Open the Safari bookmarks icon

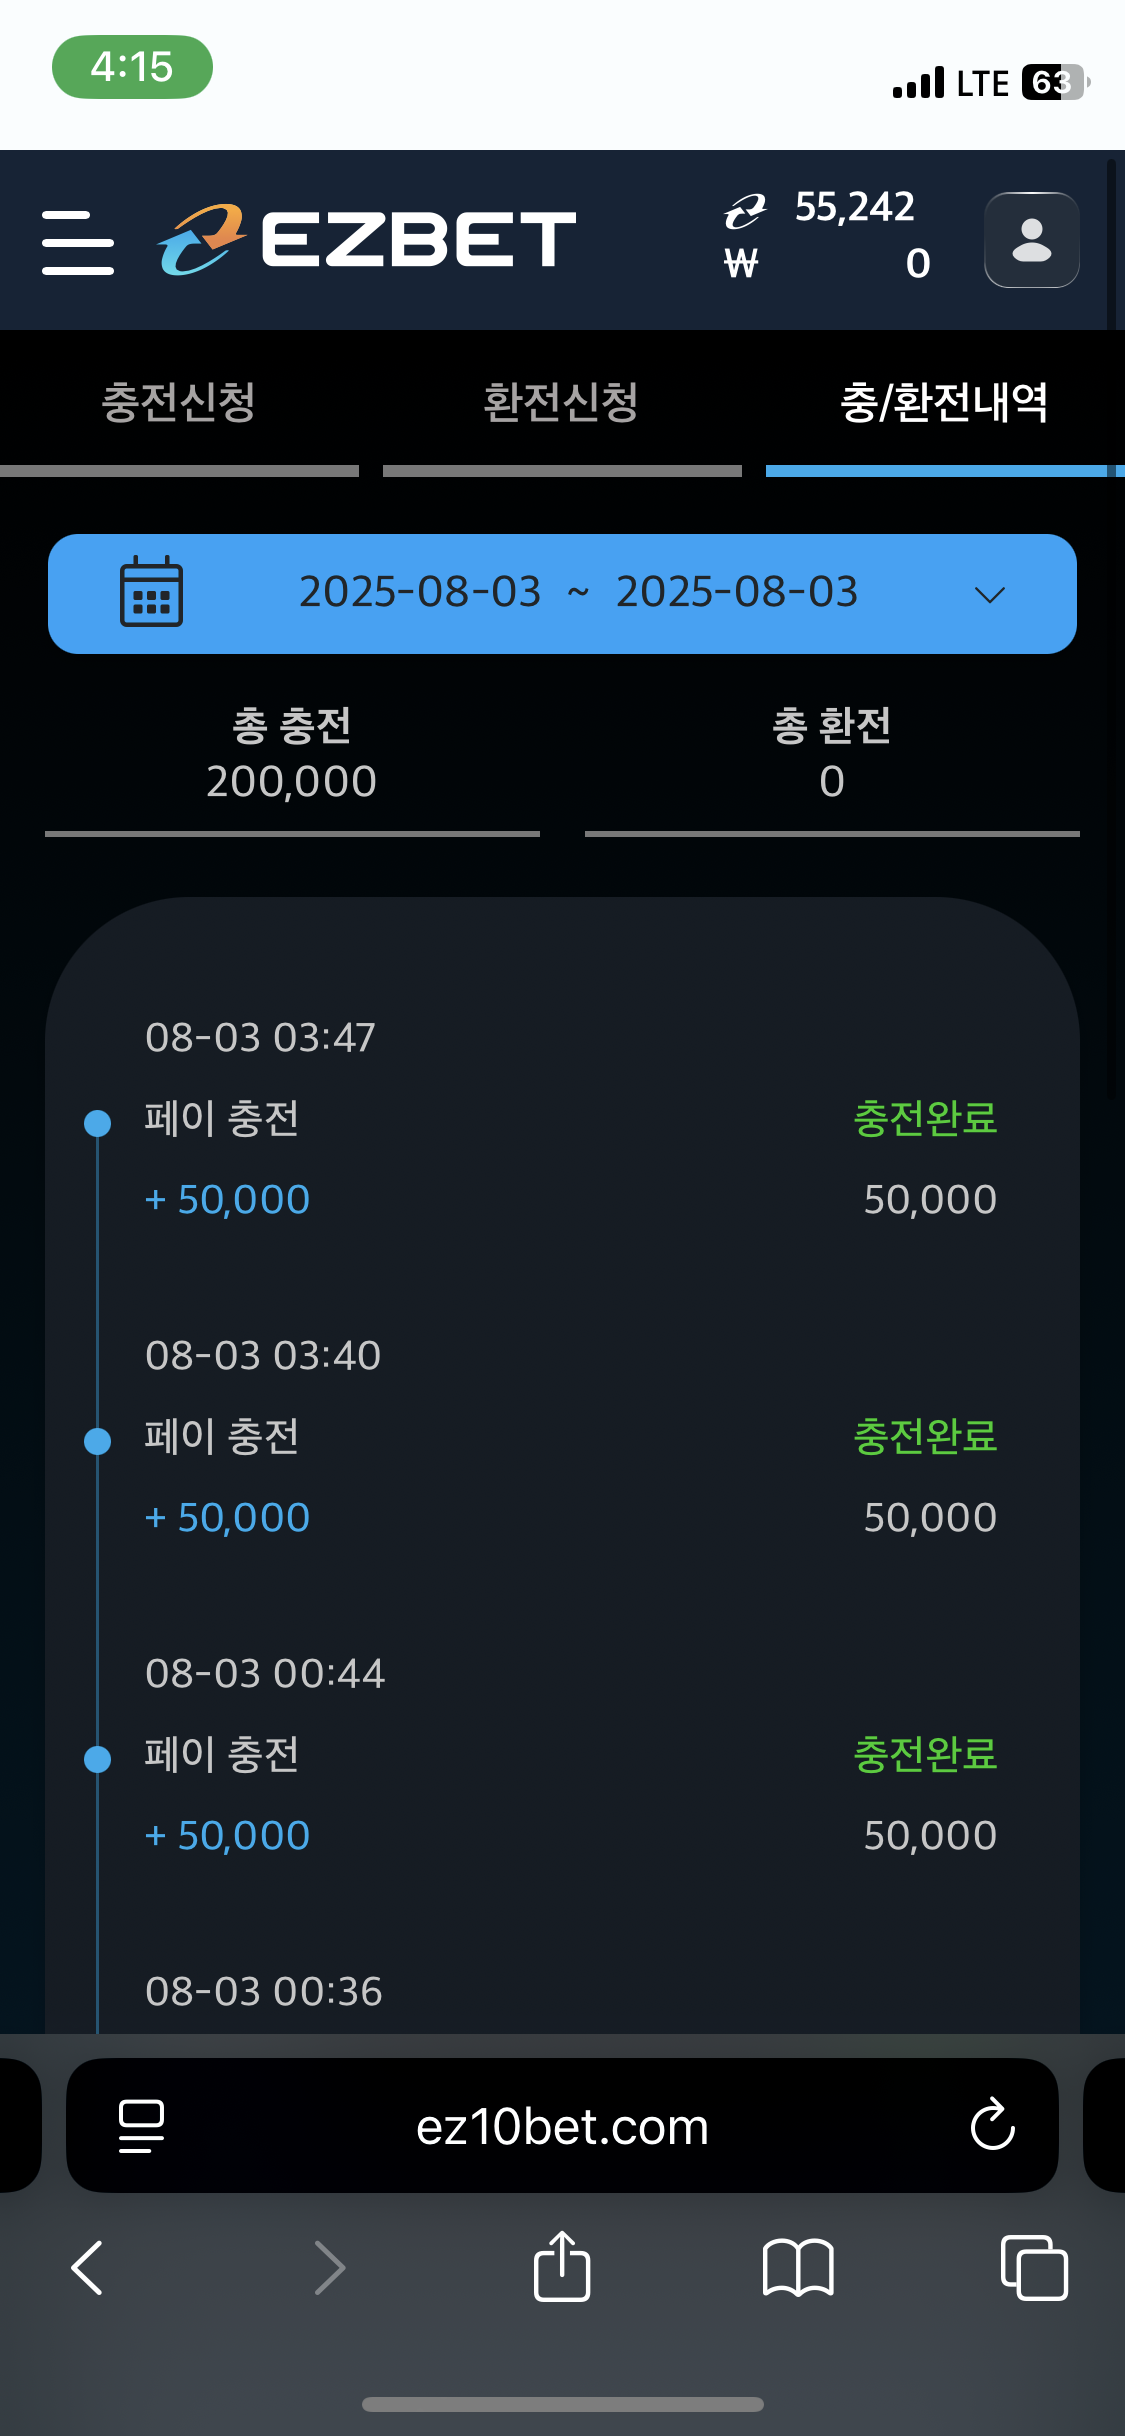click(797, 2267)
